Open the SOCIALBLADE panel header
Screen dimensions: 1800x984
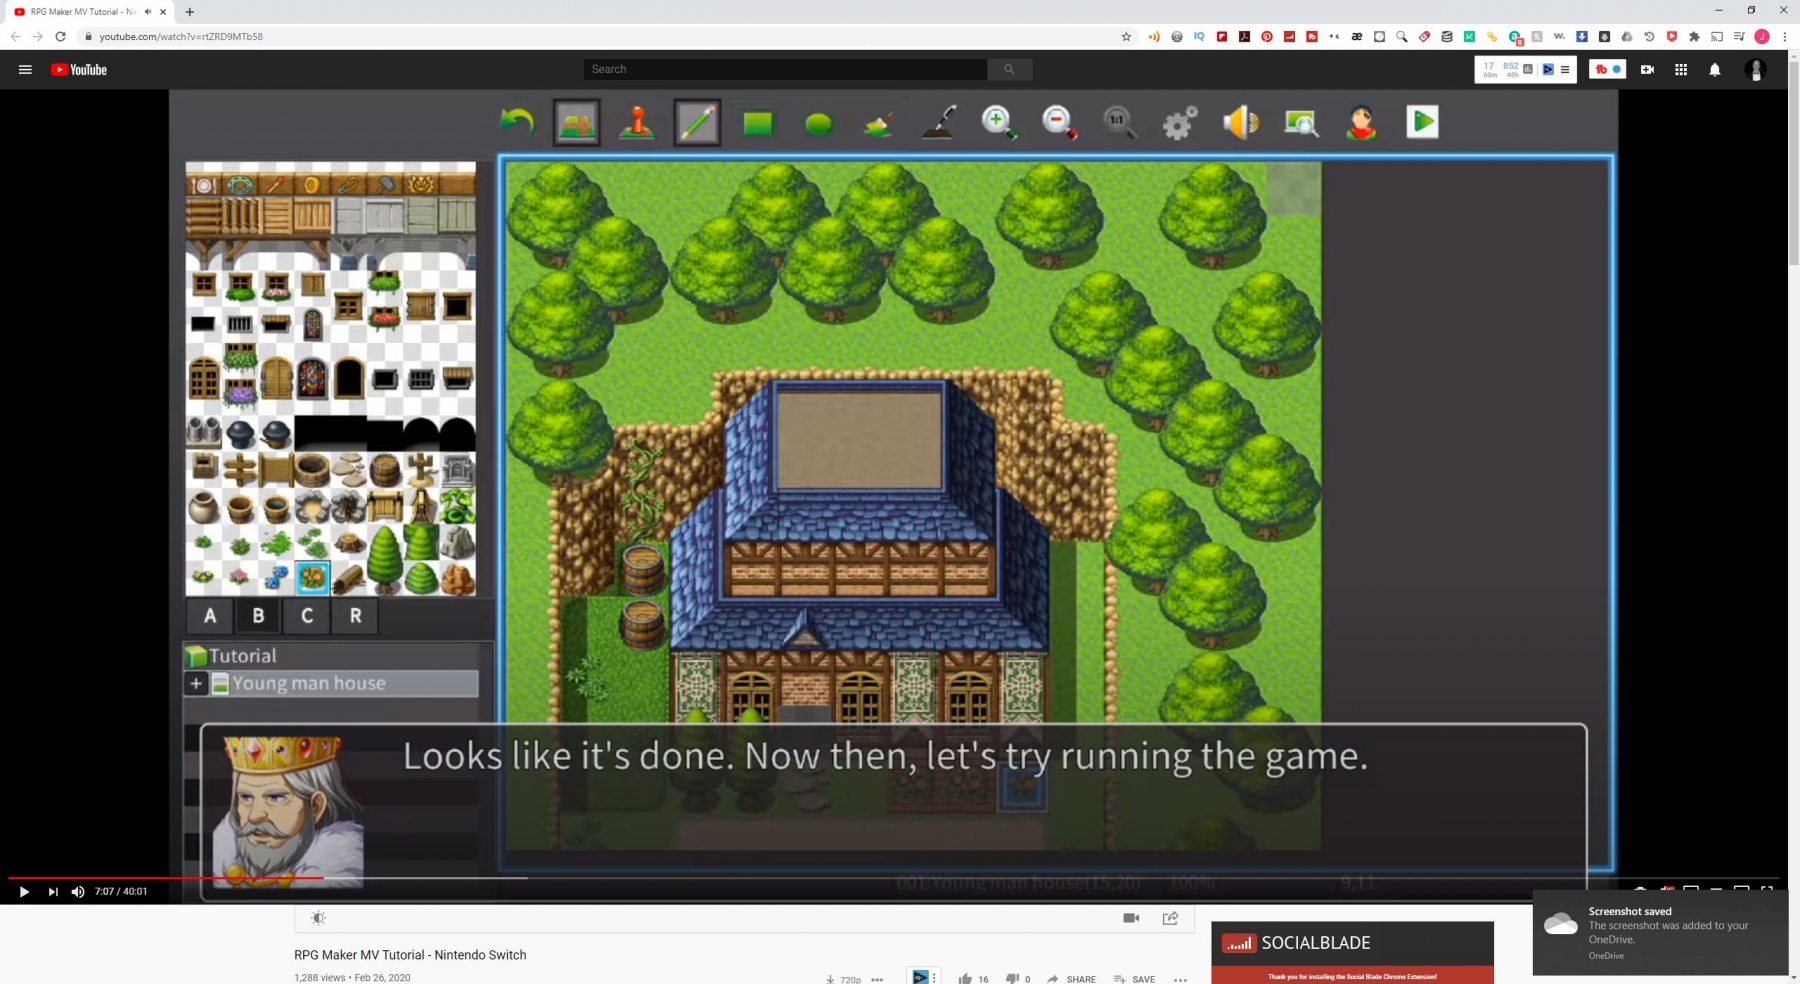pos(1352,943)
